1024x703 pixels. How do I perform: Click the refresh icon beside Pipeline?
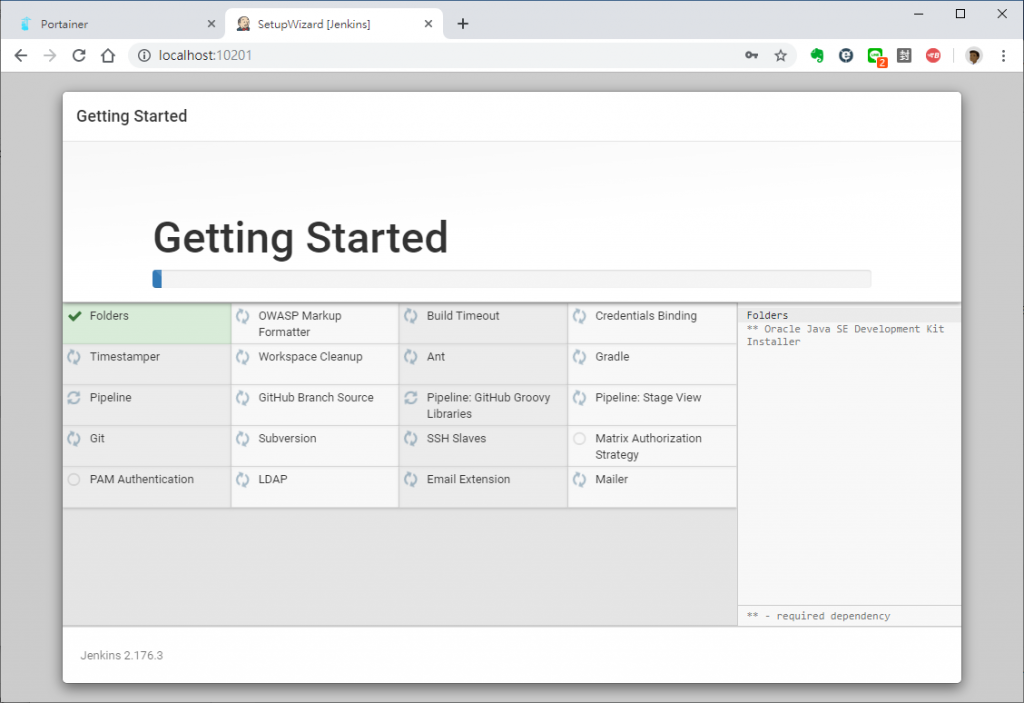coord(74,398)
